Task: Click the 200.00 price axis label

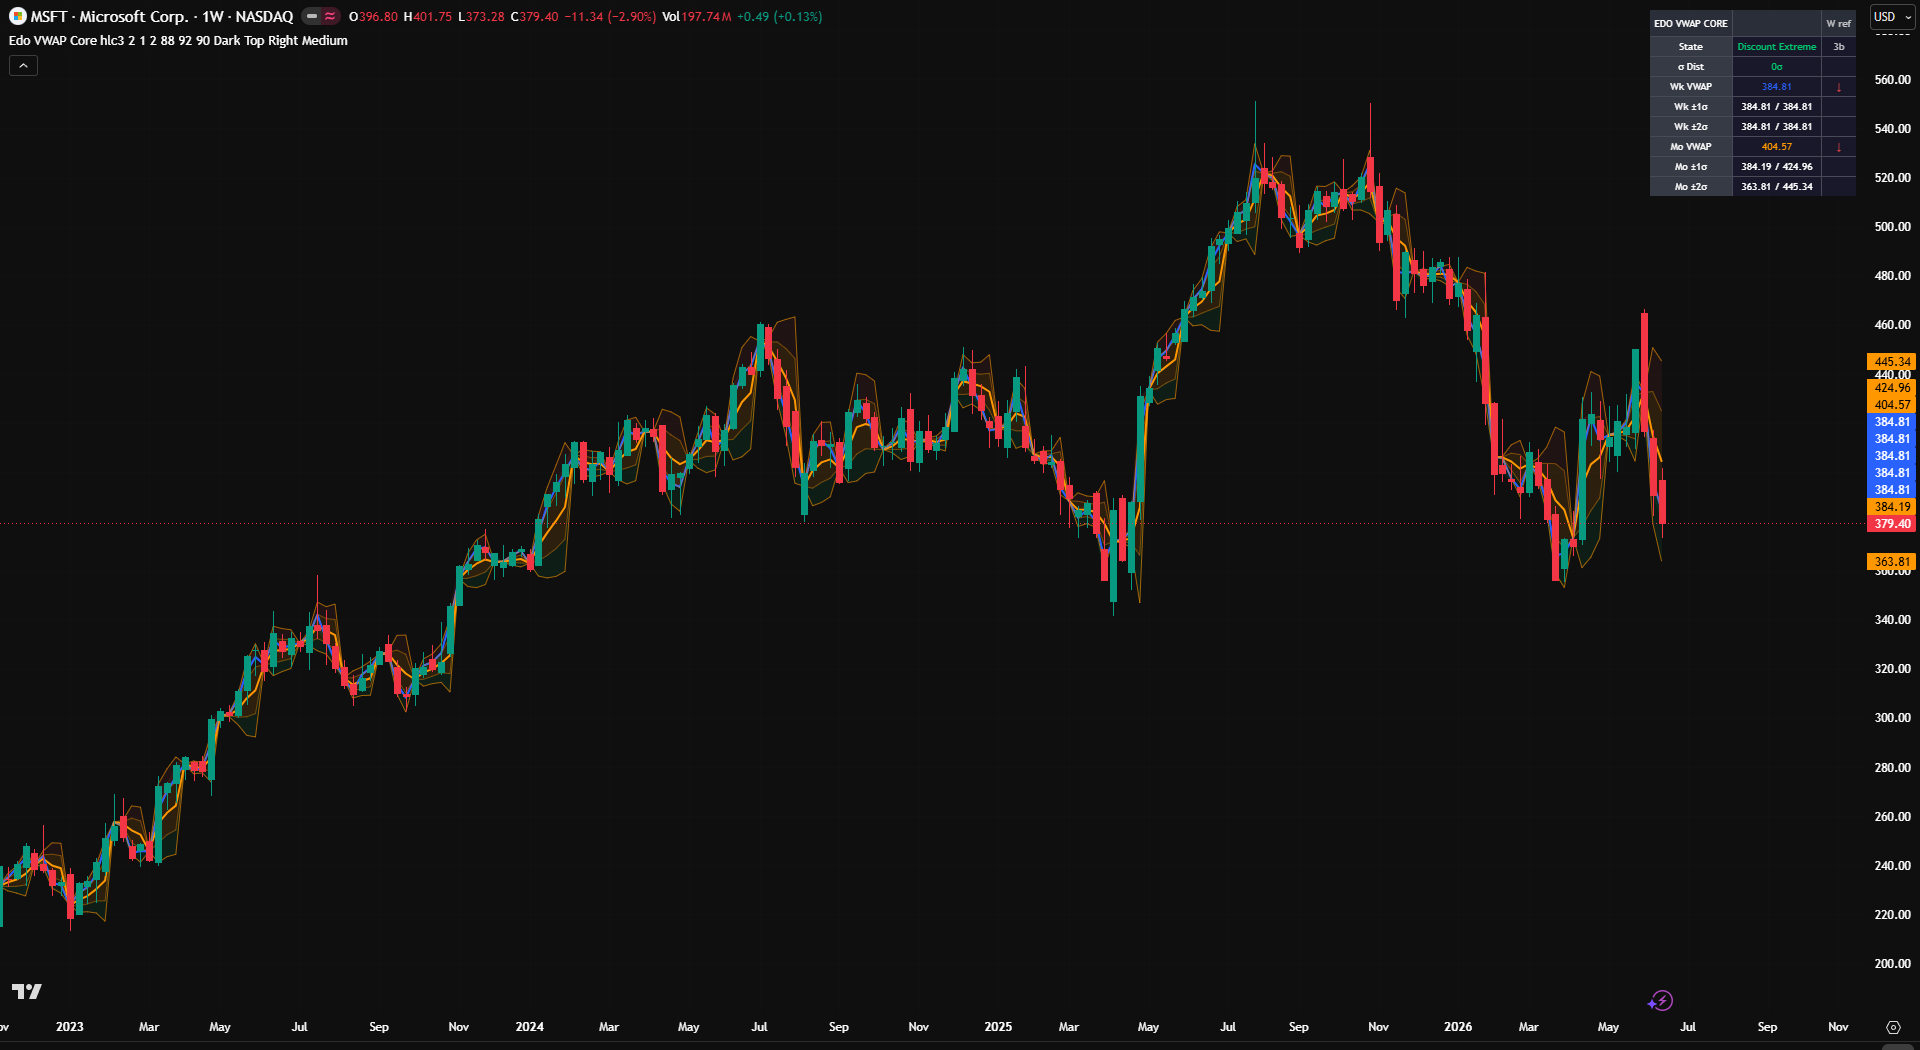Action: point(1892,964)
